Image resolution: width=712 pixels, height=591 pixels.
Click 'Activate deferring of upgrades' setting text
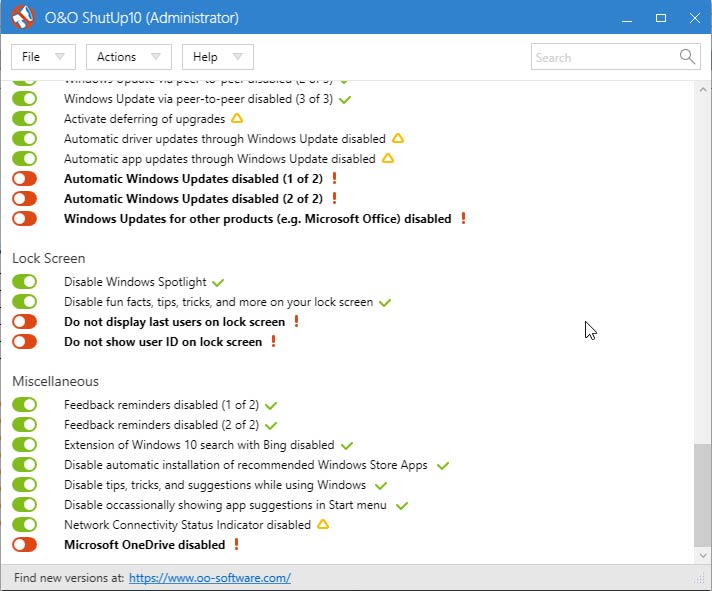pyautogui.click(x=144, y=119)
